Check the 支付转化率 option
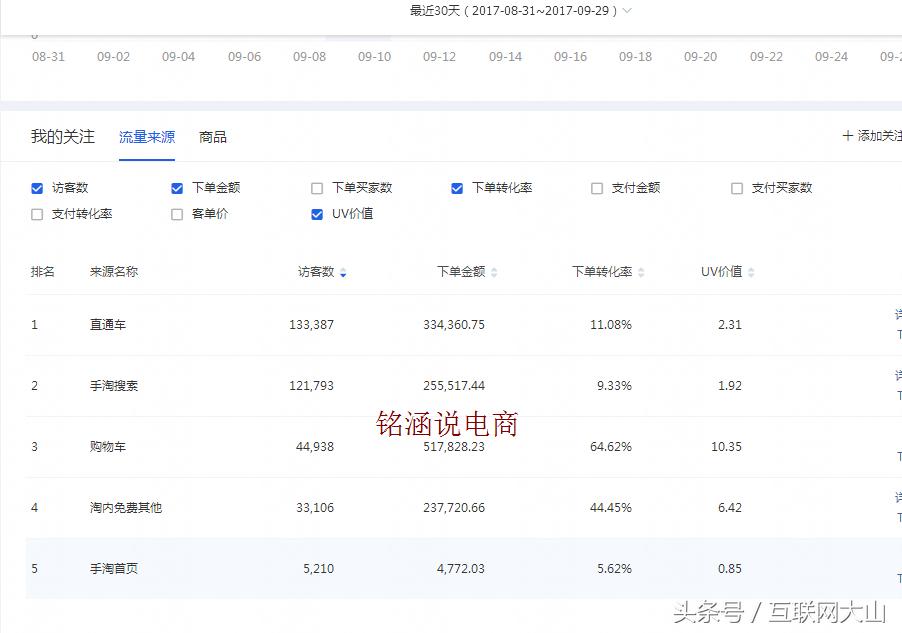 point(36,214)
